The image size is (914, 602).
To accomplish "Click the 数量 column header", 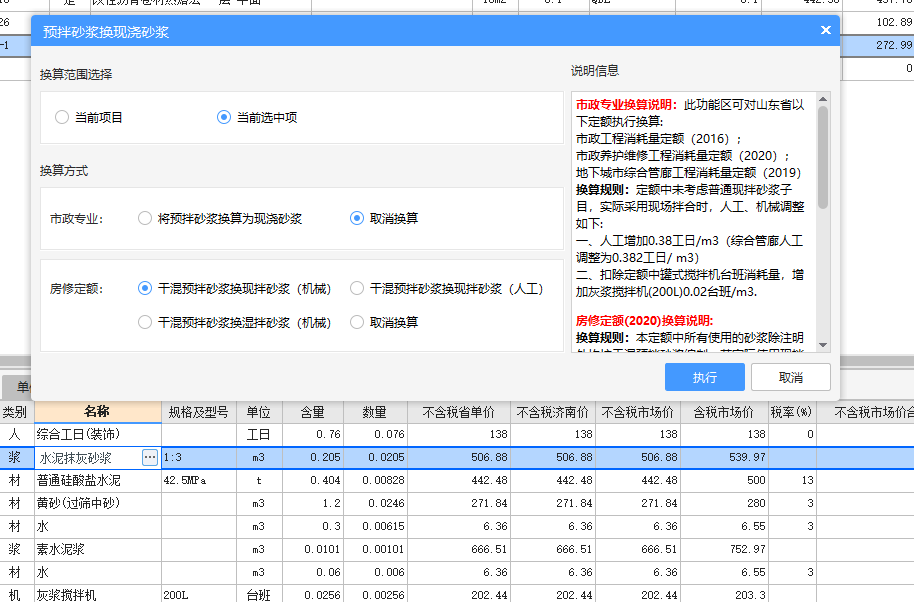I will pos(375,412).
